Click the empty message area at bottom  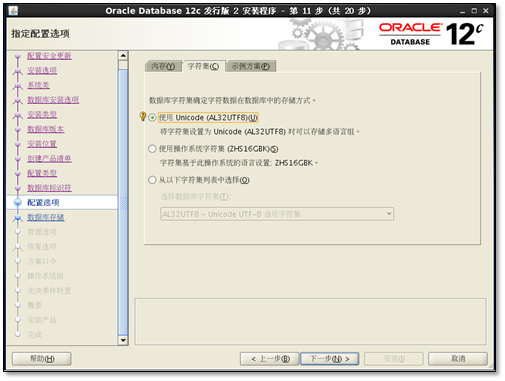tap(310, 322)
